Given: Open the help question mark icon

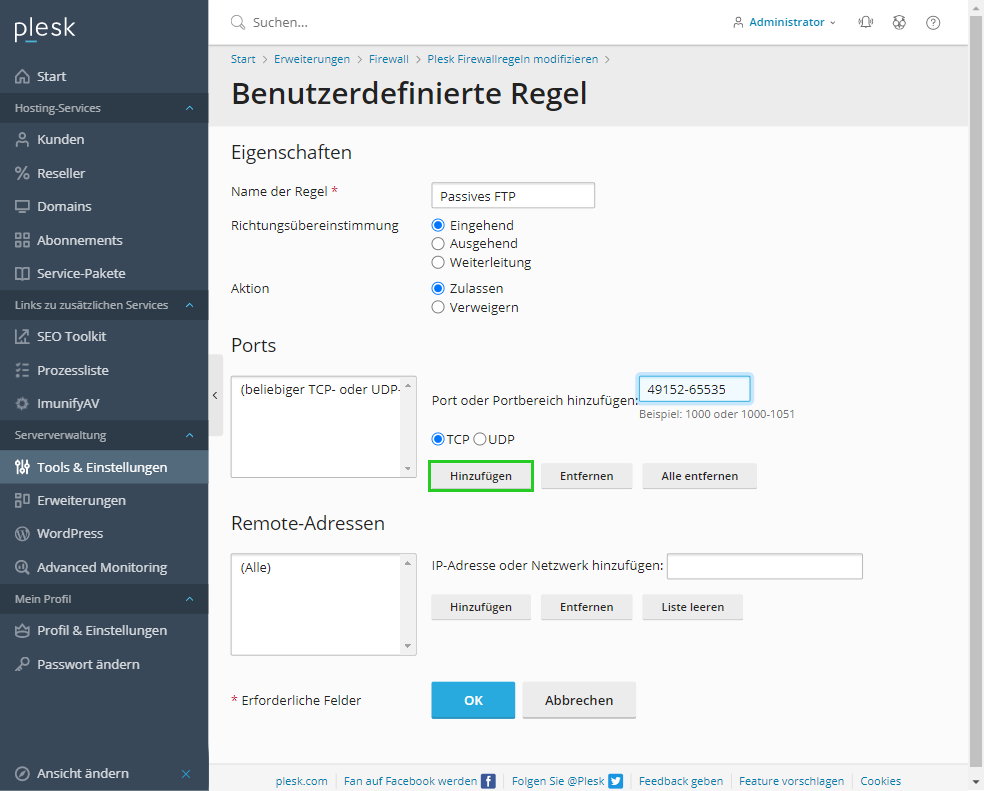Looking at the screenshot, I should [933, 23].
